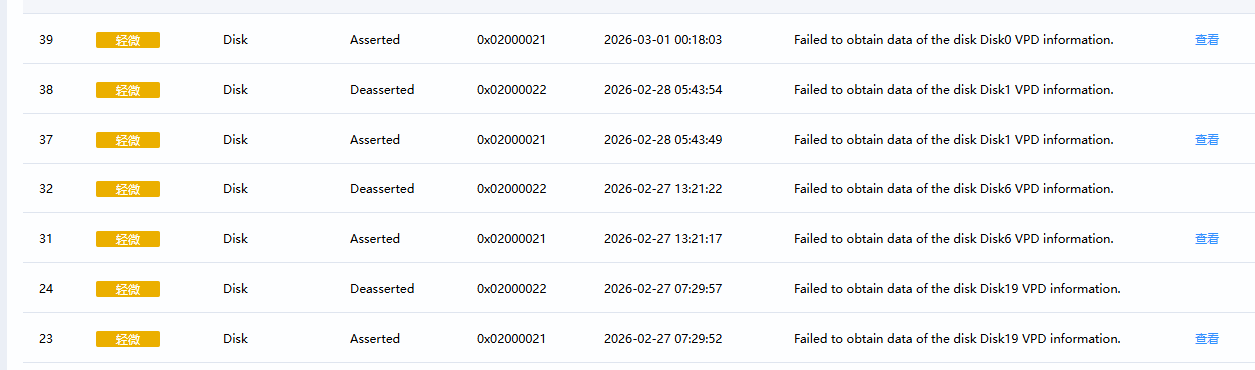Click event code 0x02000022 in row 38
This screenshot has height=370, width=1255.
click(512, 90)
